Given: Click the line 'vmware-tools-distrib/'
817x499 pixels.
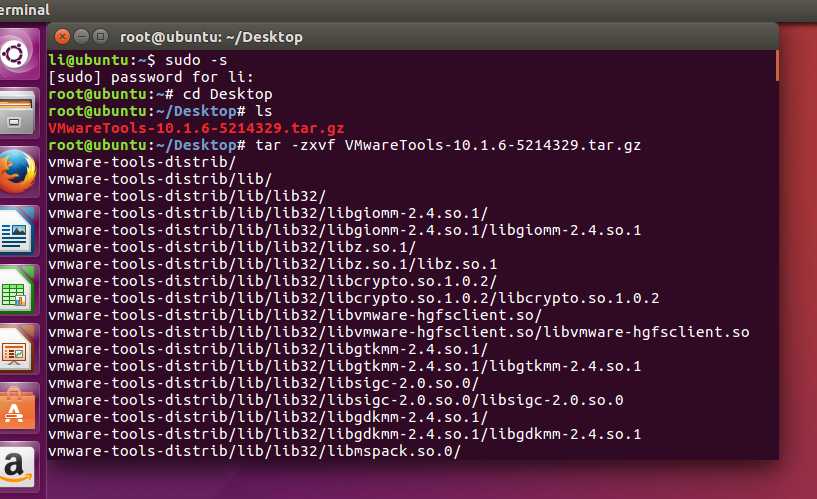Looking at the screenshot, I should tap(142, 162).
